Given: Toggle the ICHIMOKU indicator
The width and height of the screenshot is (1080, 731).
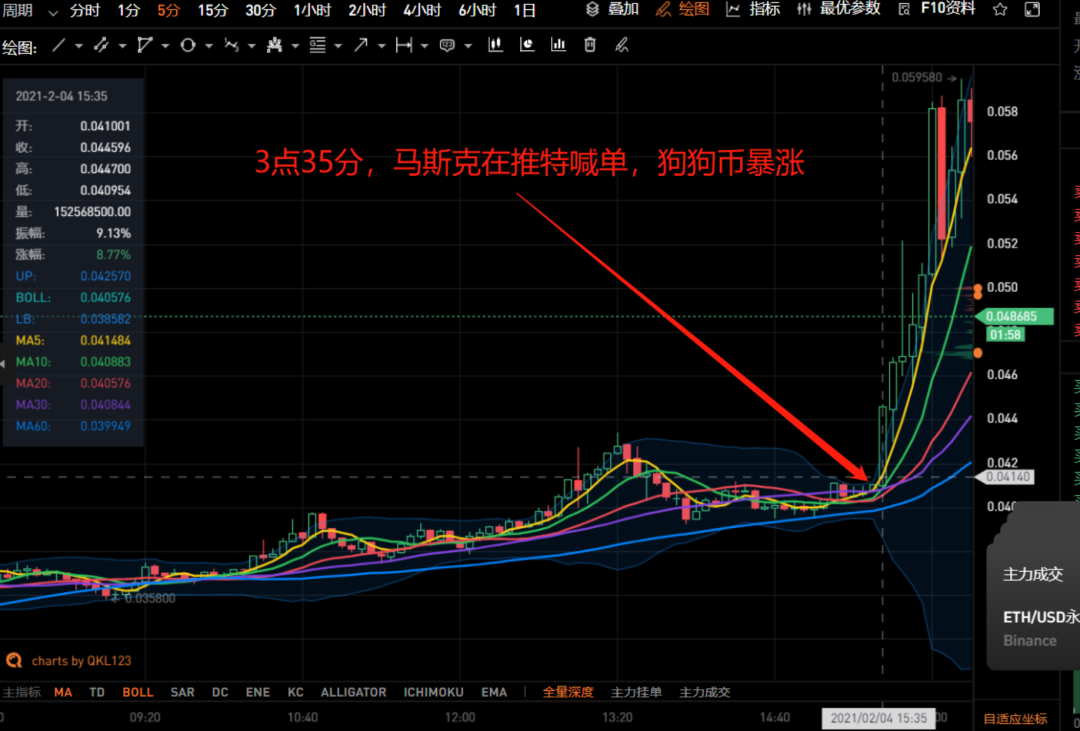Looking at the screenshot, I should [433, 692].
